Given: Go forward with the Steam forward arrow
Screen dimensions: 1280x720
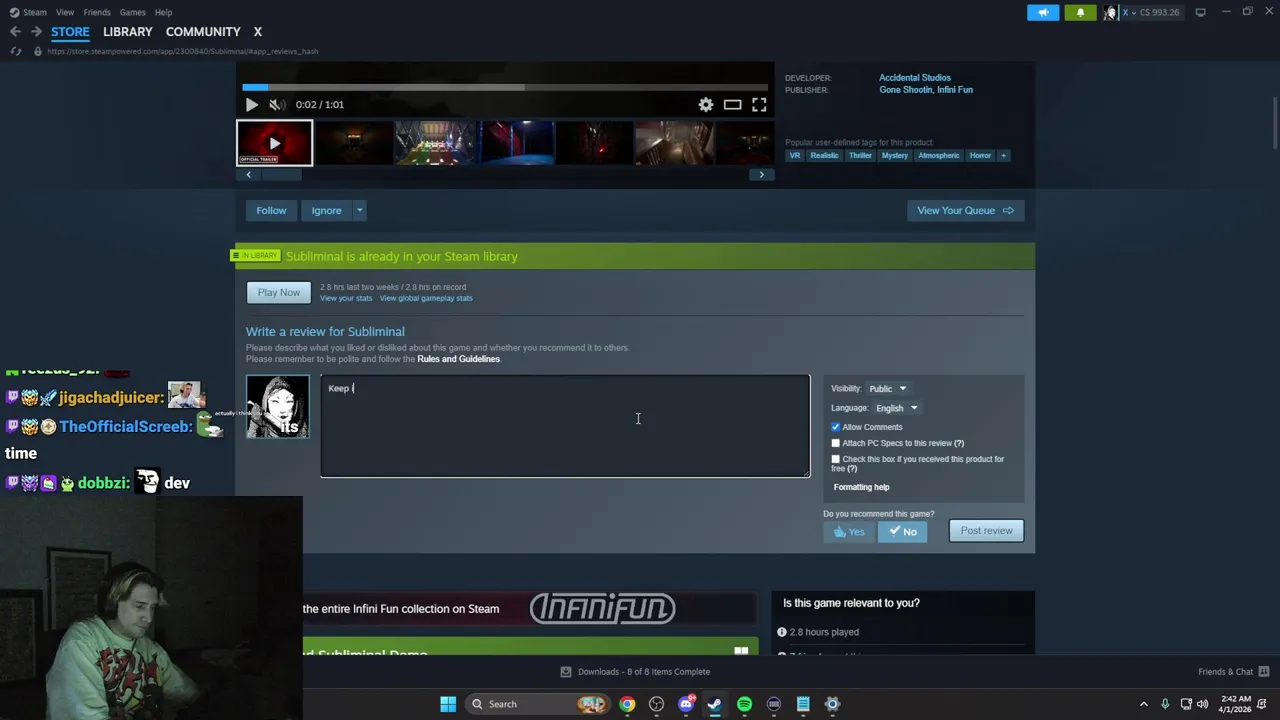Looking at the screenshot, I should (x=36, y=32).
